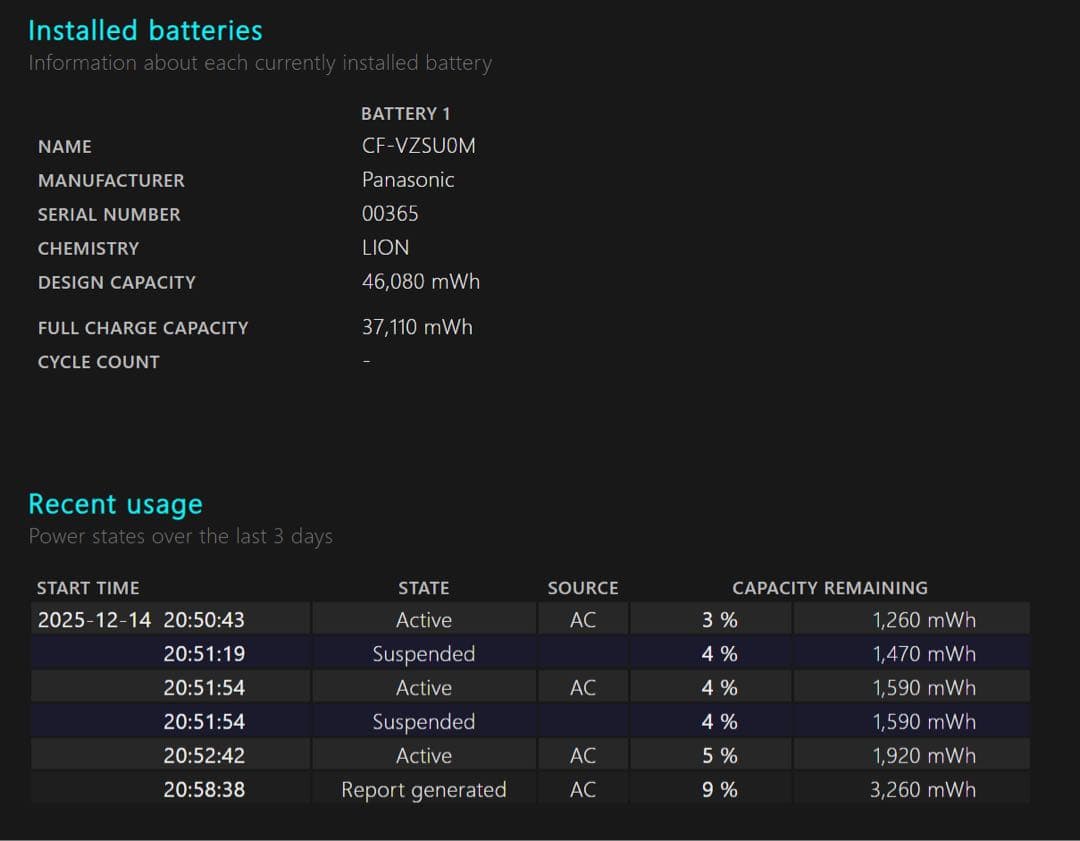Image resolution: width=1080 pixels, height=841 pixels.
Task: Click the CYCLE COUNT label
Action: point(98,362)
